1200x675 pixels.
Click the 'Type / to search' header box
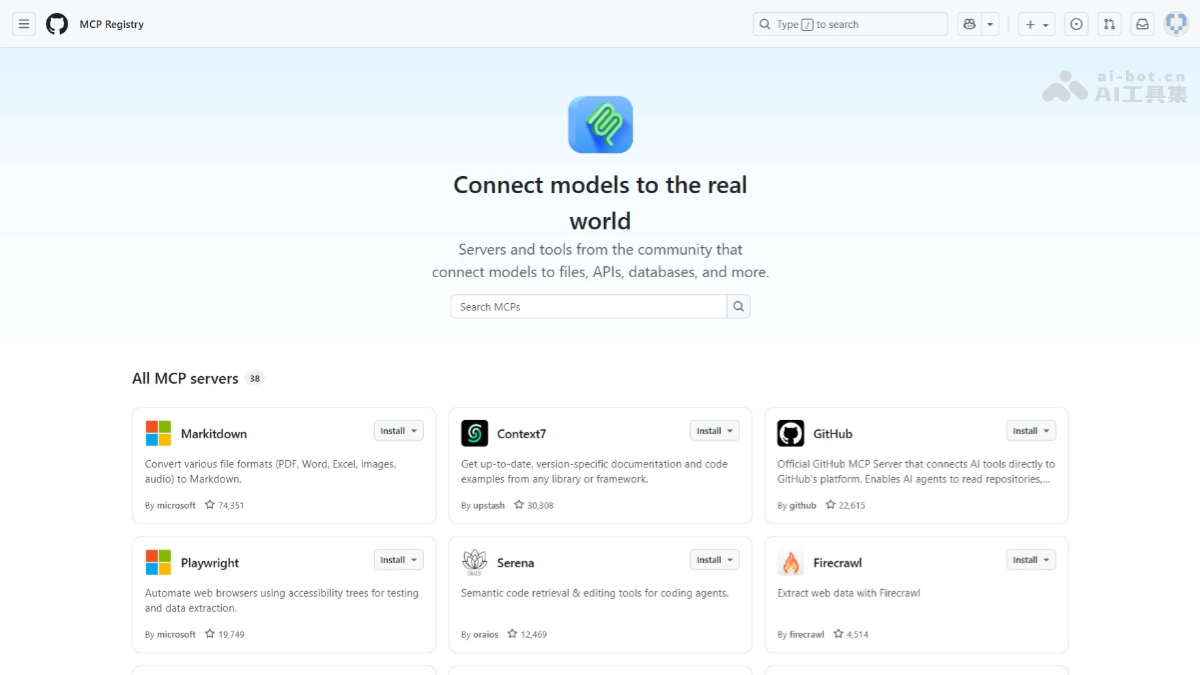(x=849, y=24)
